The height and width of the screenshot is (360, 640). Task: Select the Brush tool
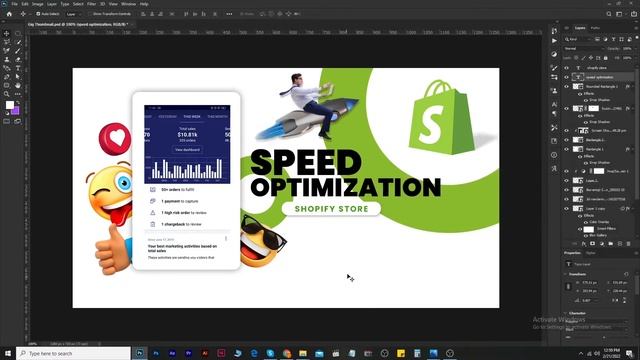point(18,51)
